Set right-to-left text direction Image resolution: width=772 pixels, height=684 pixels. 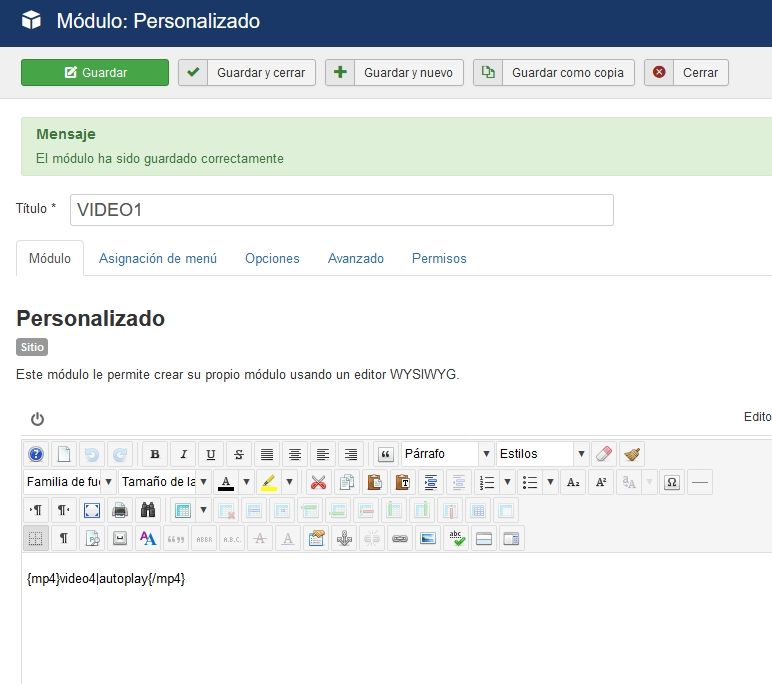64,510
